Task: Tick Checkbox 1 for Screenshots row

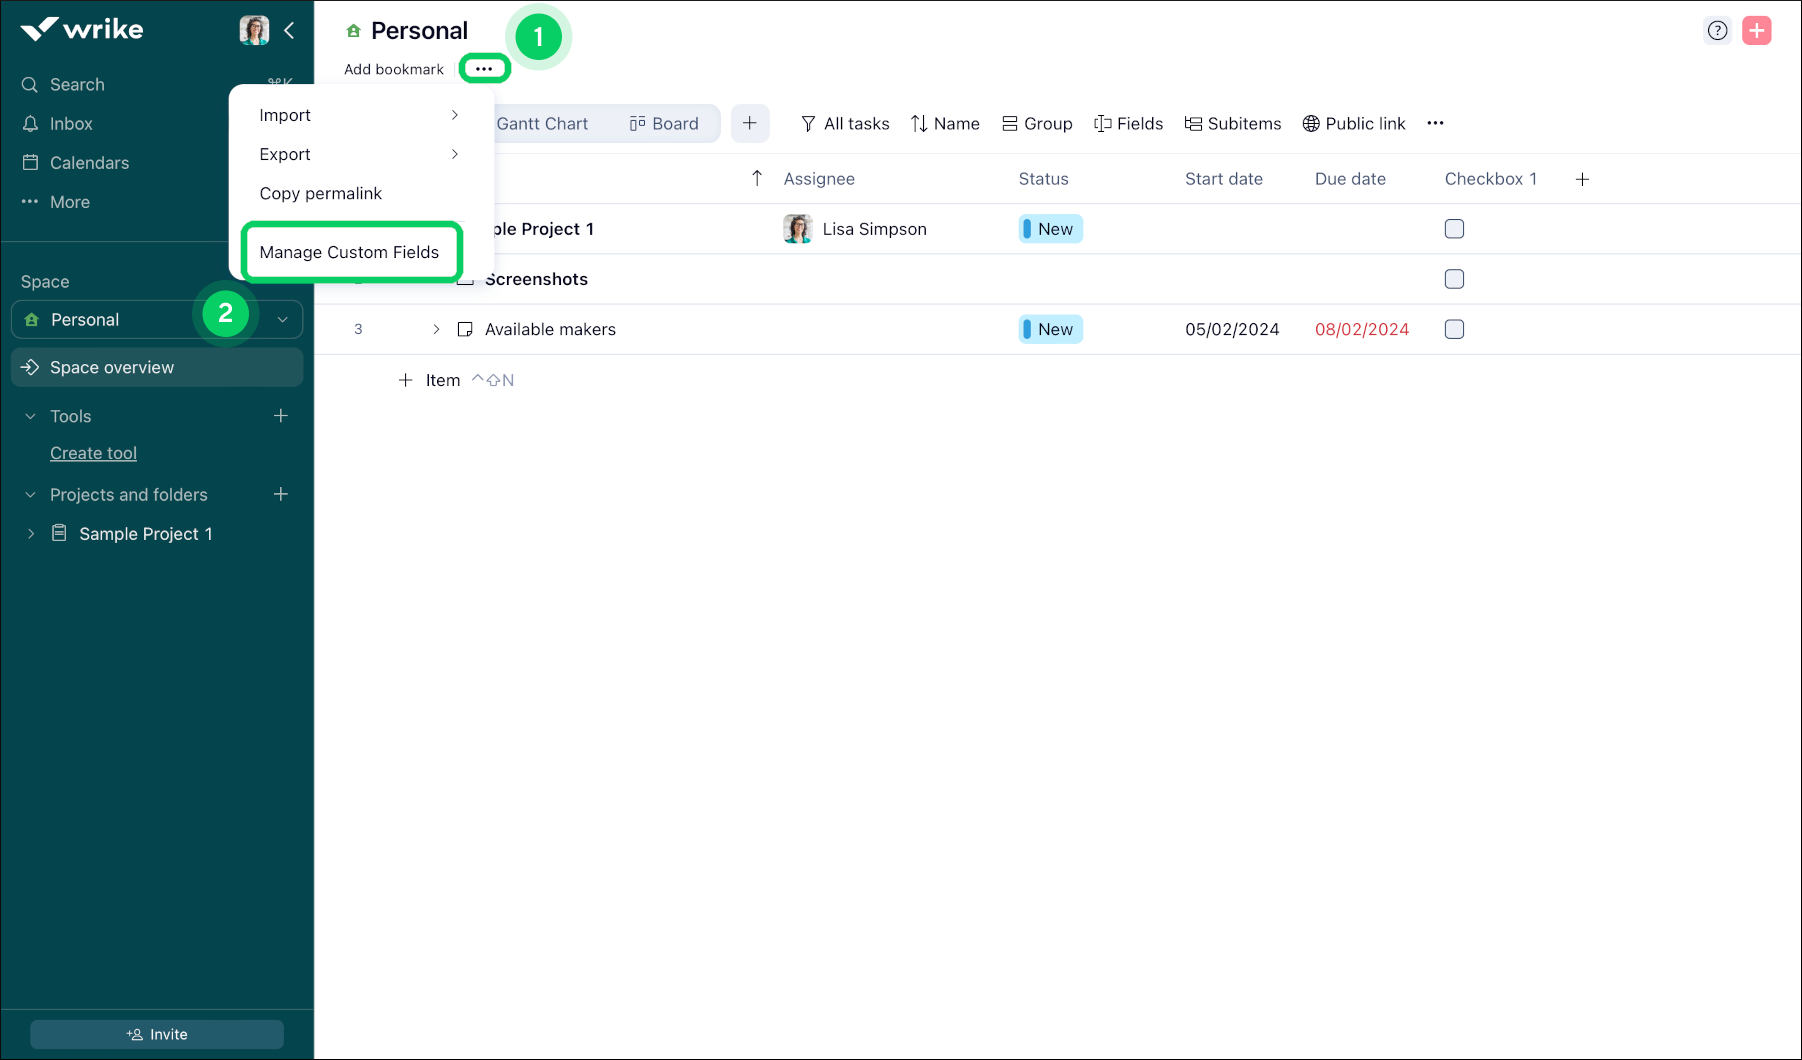Action: (x=1454, y=279)
